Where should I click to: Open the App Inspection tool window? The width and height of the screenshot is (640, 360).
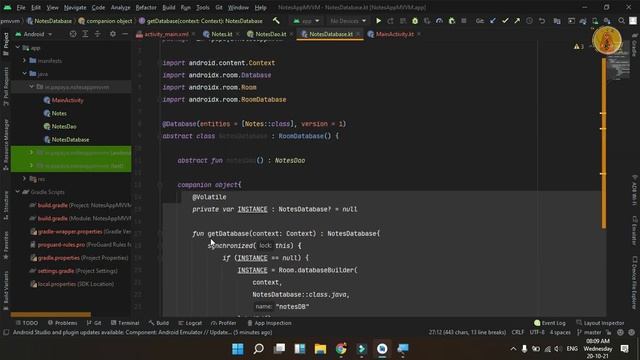[x=269, y=323]
